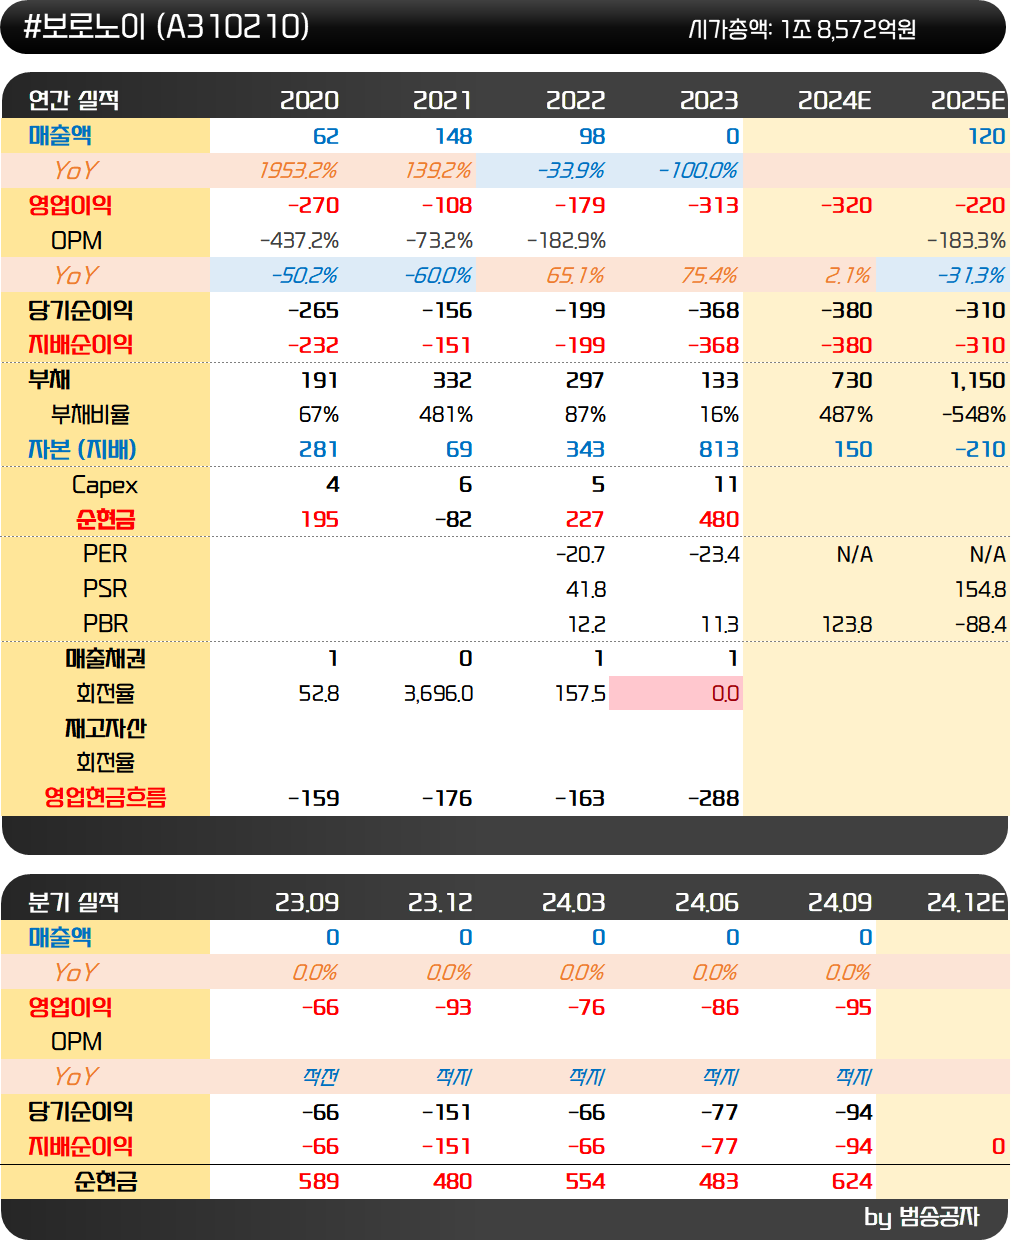Click the 2025E debt value 1,150

978,380
